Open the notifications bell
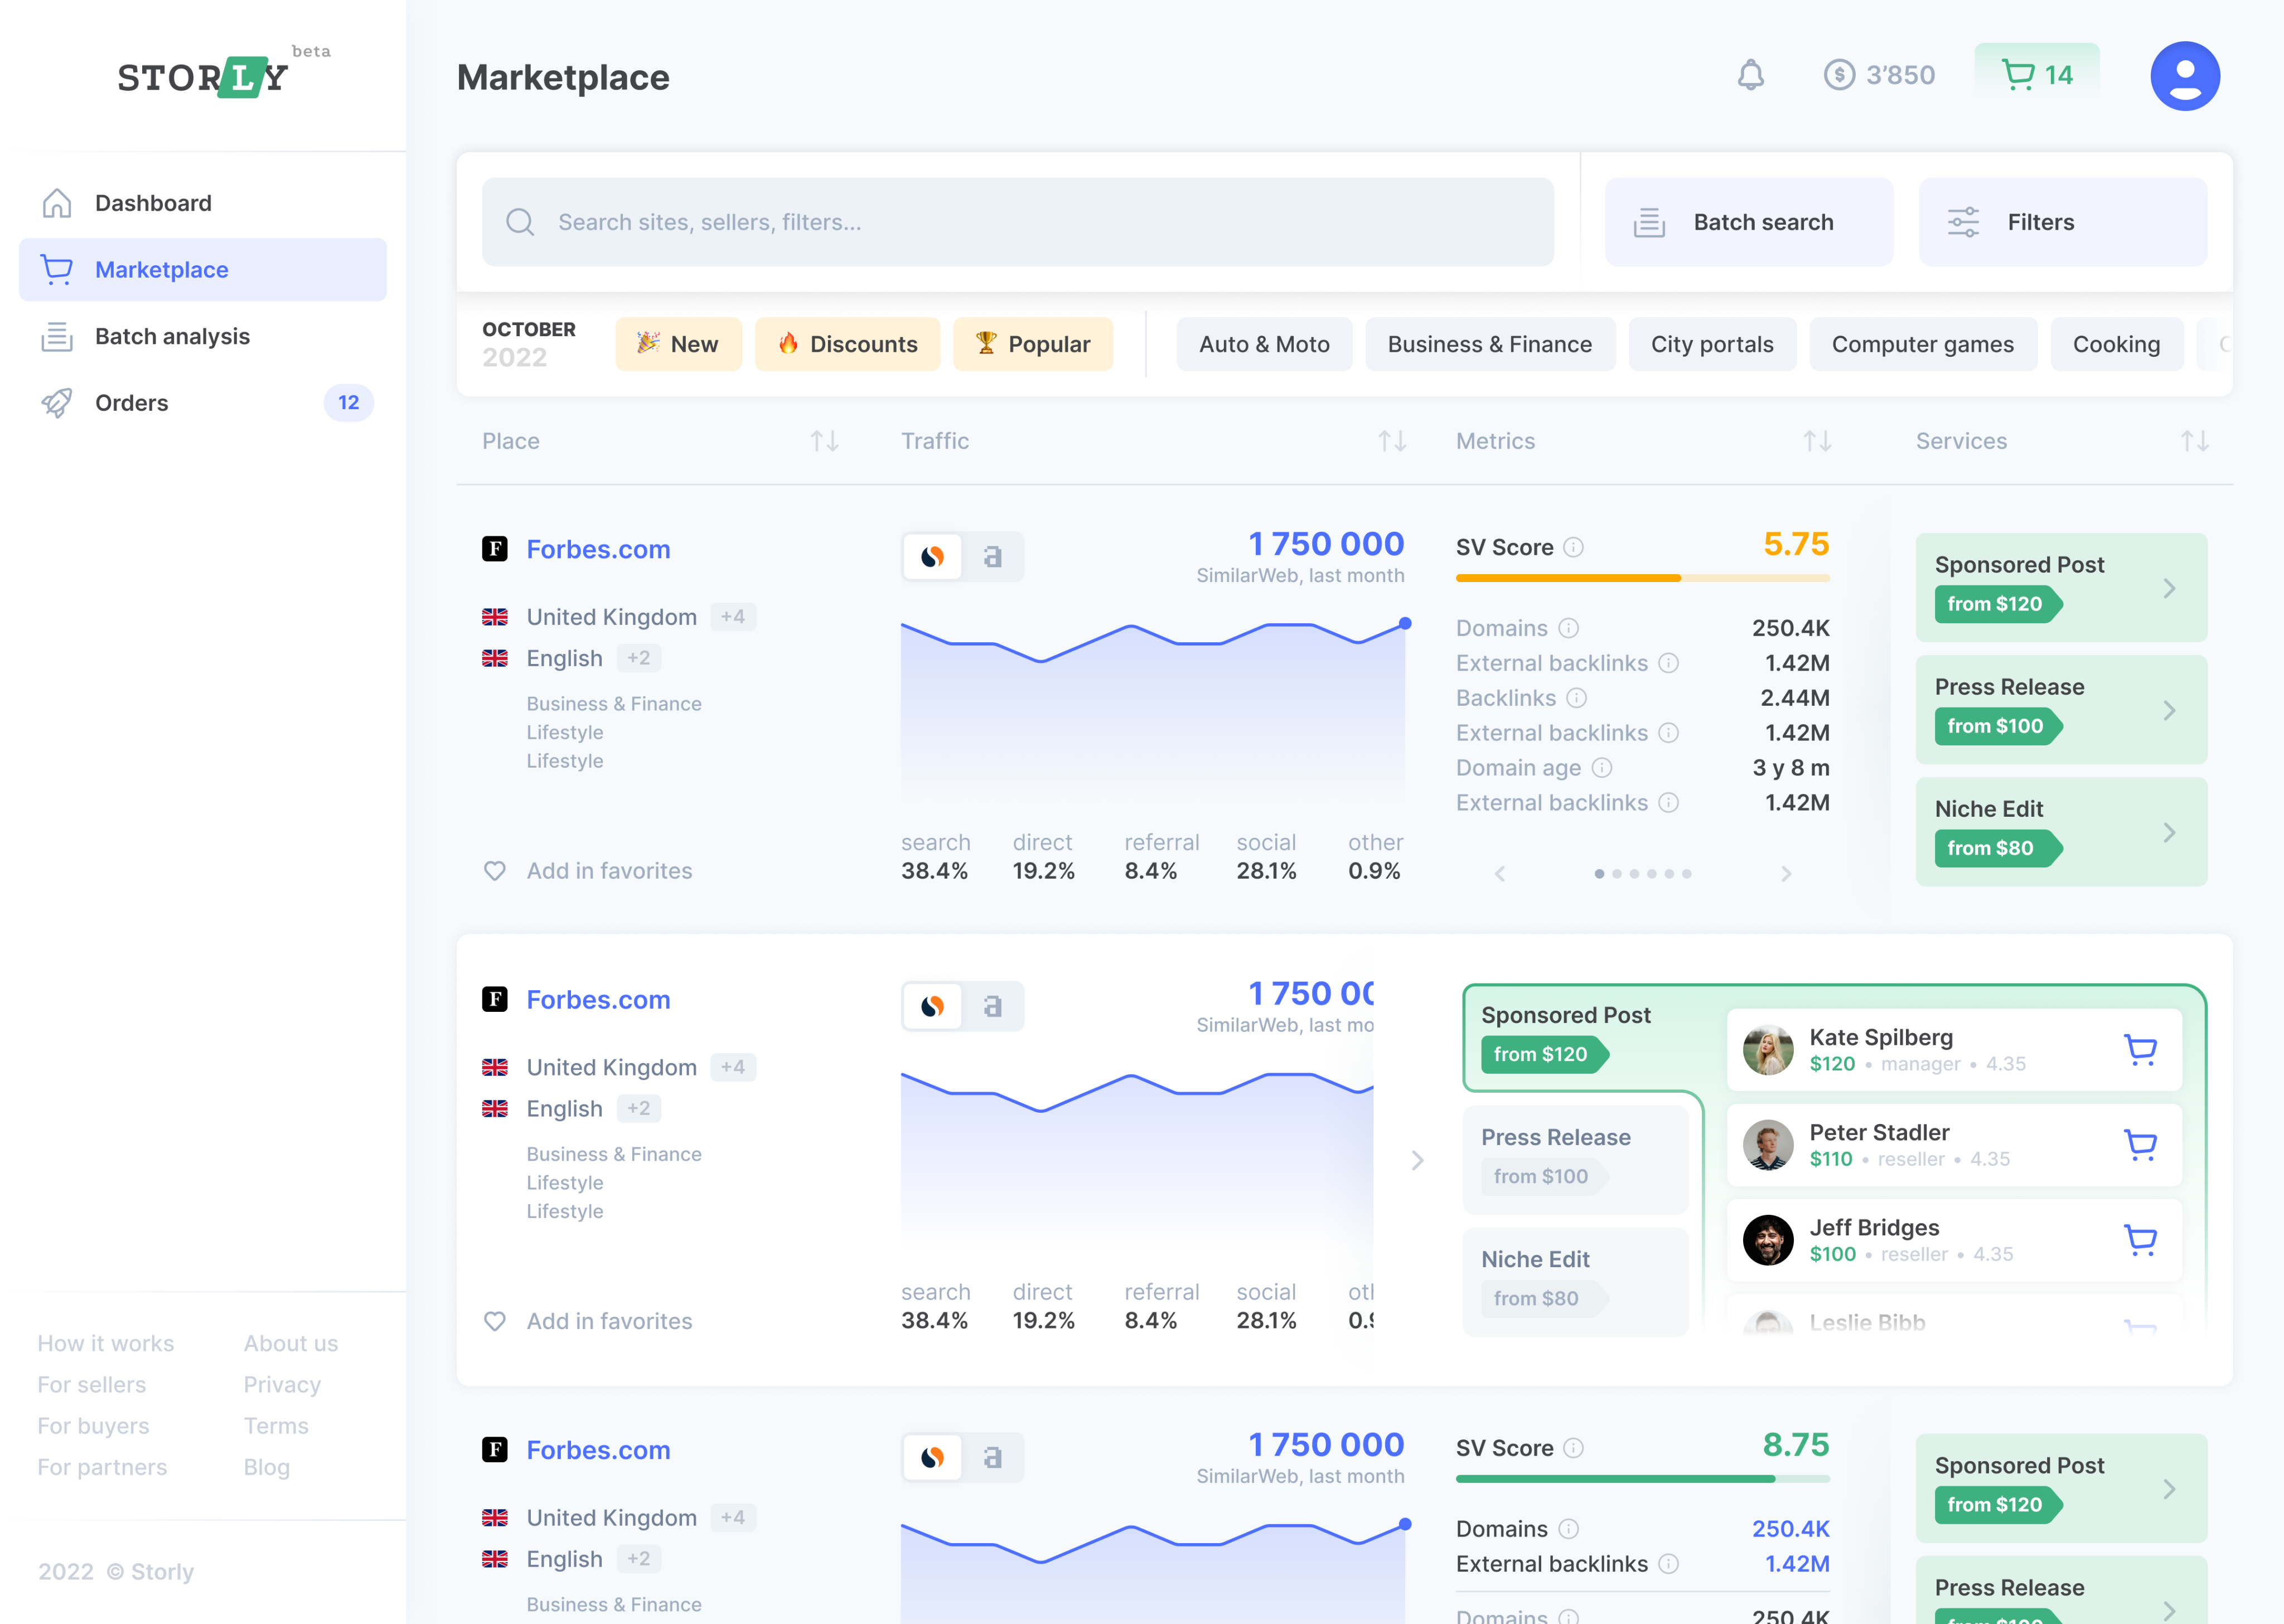 1750,75
